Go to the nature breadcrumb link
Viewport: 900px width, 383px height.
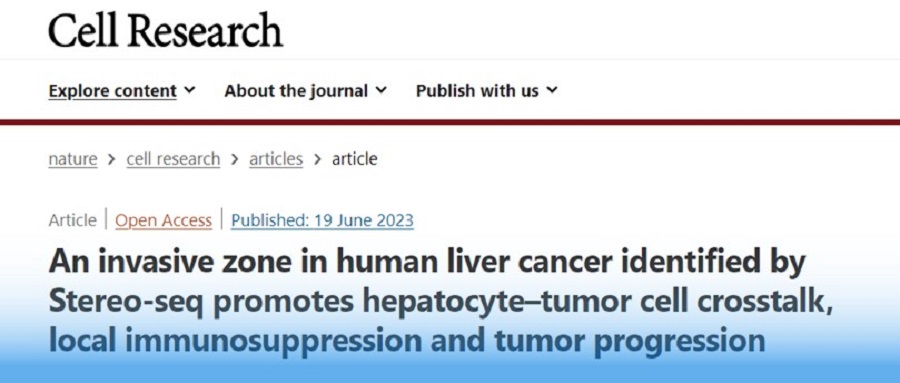pos(73,159)
